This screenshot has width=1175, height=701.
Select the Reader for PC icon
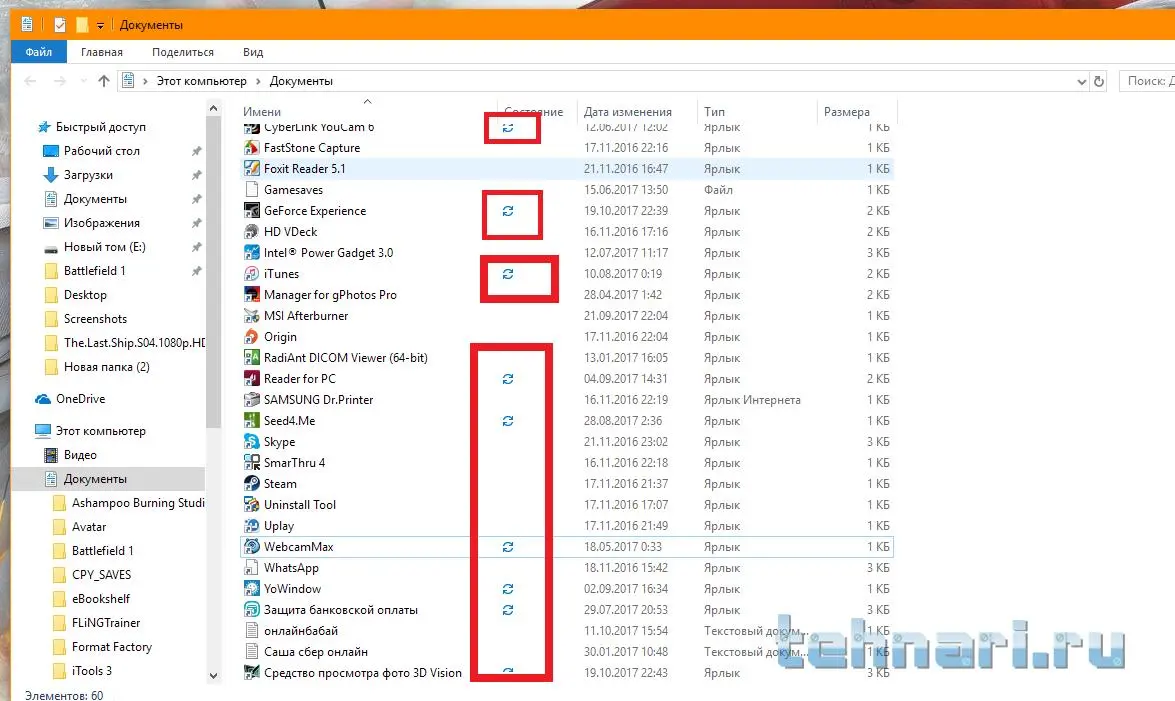(x=252, y=379)
